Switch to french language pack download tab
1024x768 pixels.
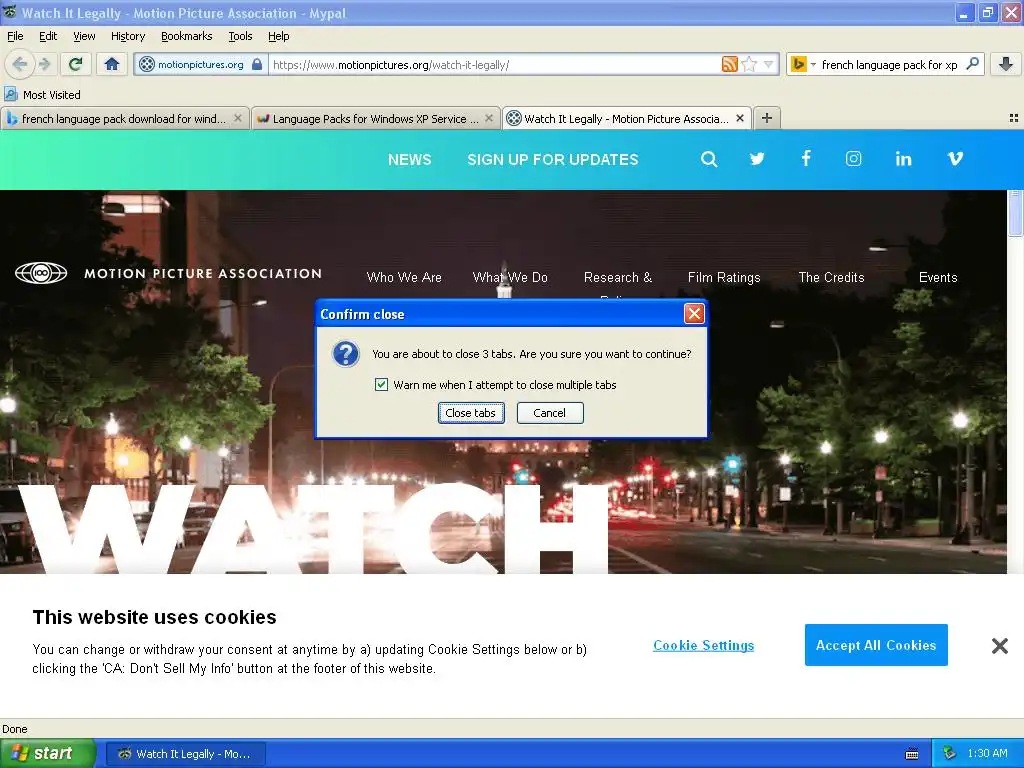point(124,118)
